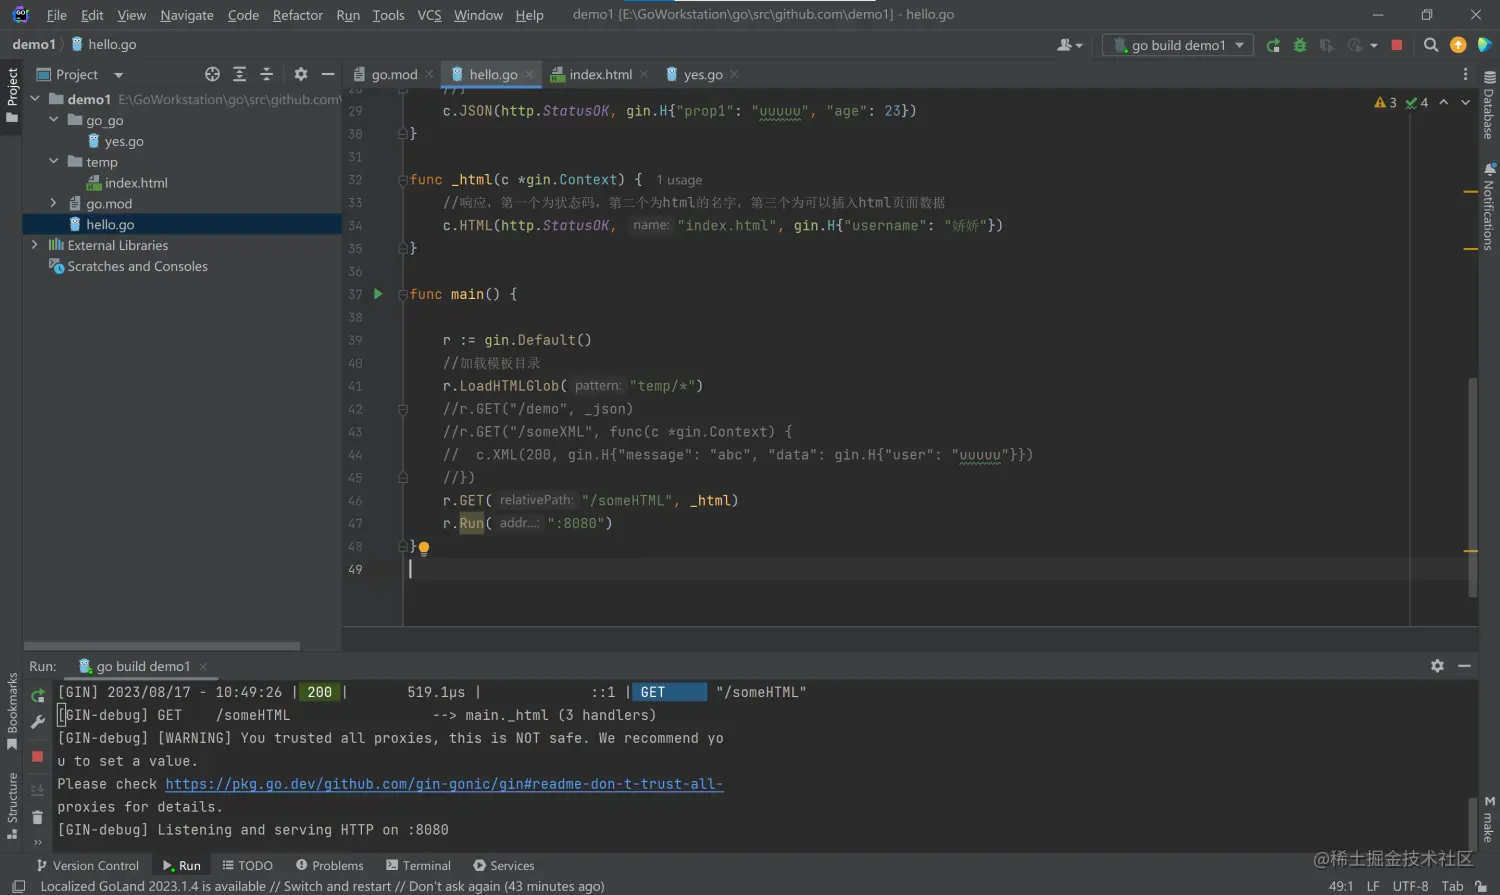This screenshot has width=1500, height=895.
Task: Collapse the temp folder in the project tree
Action: tap(54, 162)
